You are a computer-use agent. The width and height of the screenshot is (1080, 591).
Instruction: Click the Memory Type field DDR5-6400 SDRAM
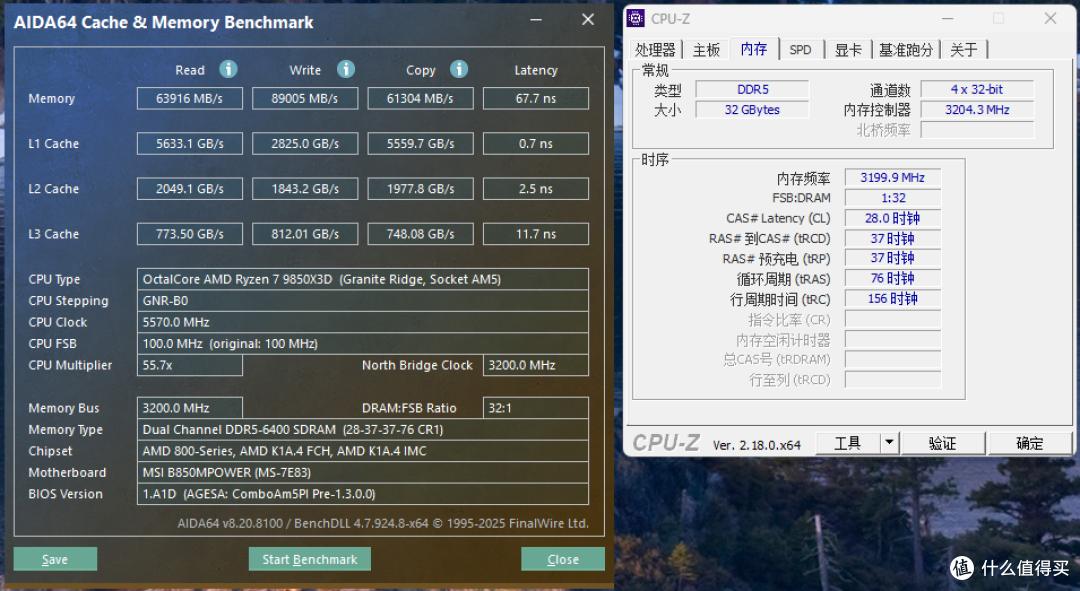click(363, 429)
